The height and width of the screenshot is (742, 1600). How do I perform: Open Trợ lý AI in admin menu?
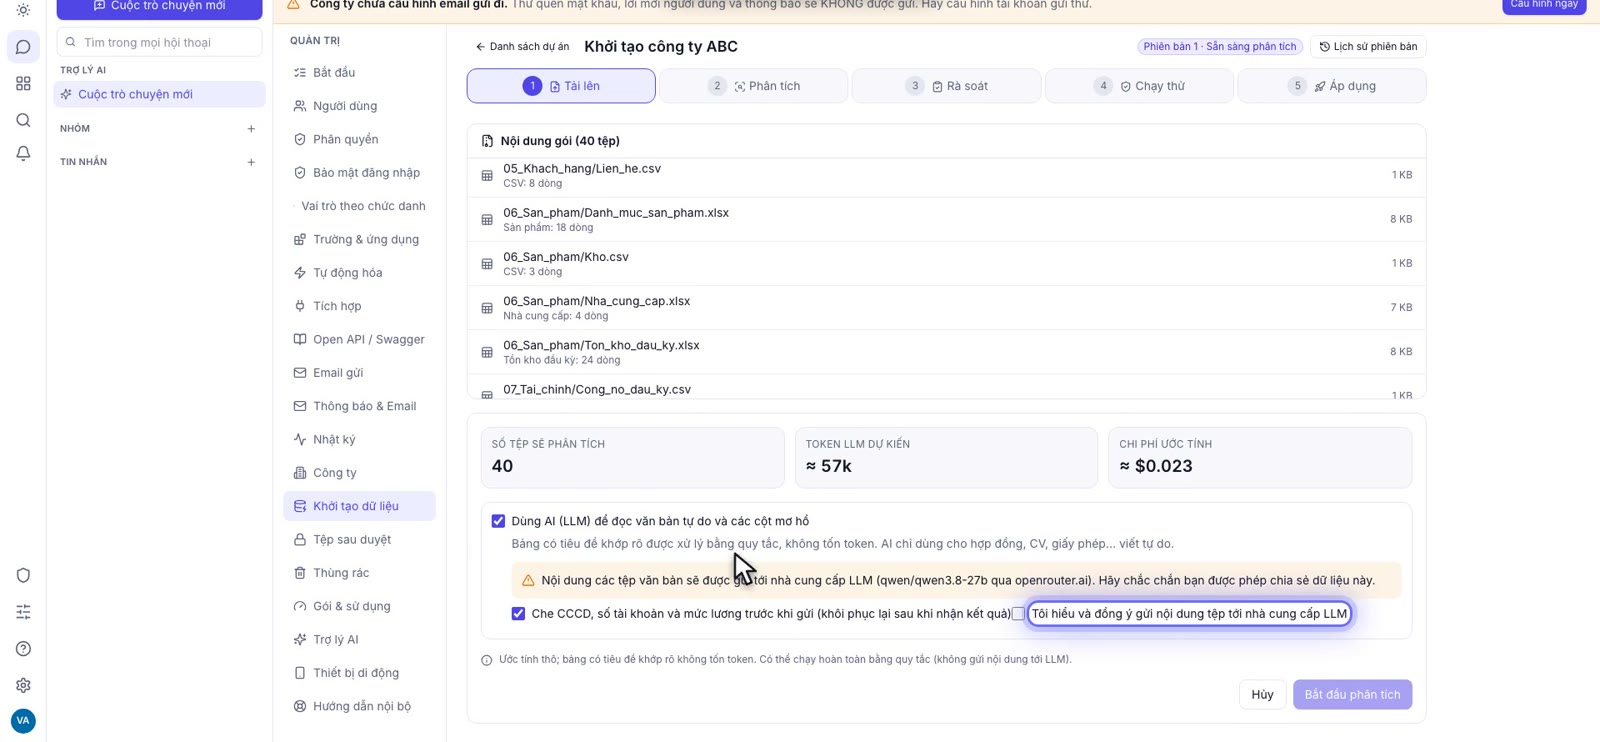[x=359, y=640]
